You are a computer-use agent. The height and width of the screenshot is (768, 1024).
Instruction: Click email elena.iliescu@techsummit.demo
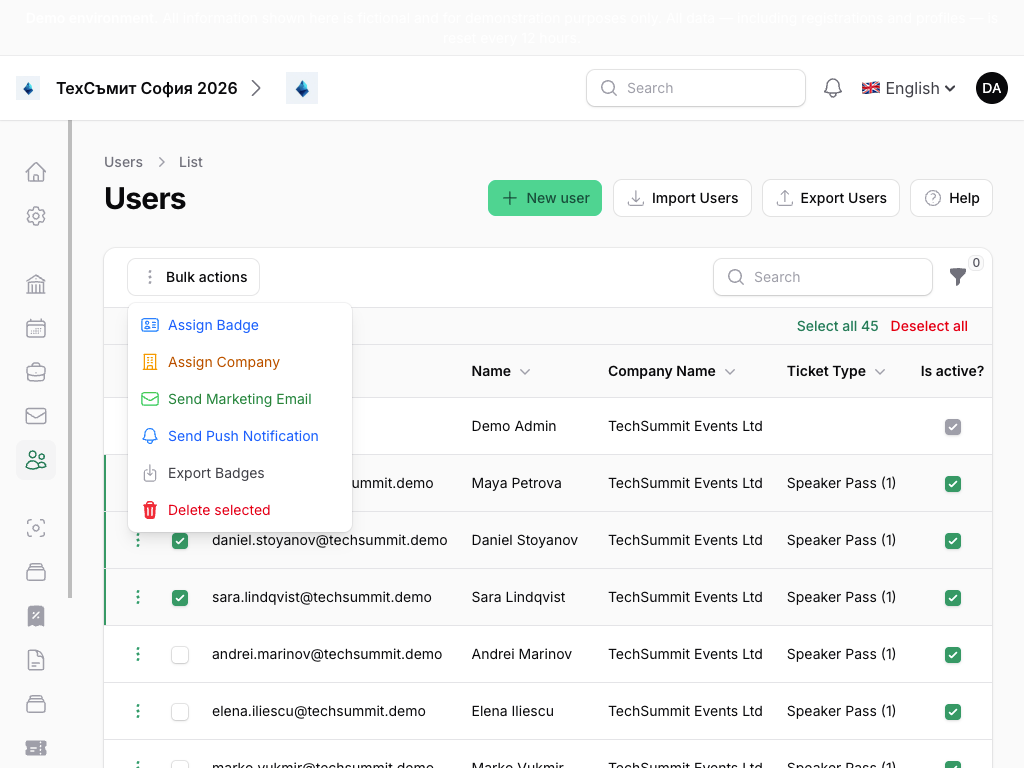tap(319, 711)
